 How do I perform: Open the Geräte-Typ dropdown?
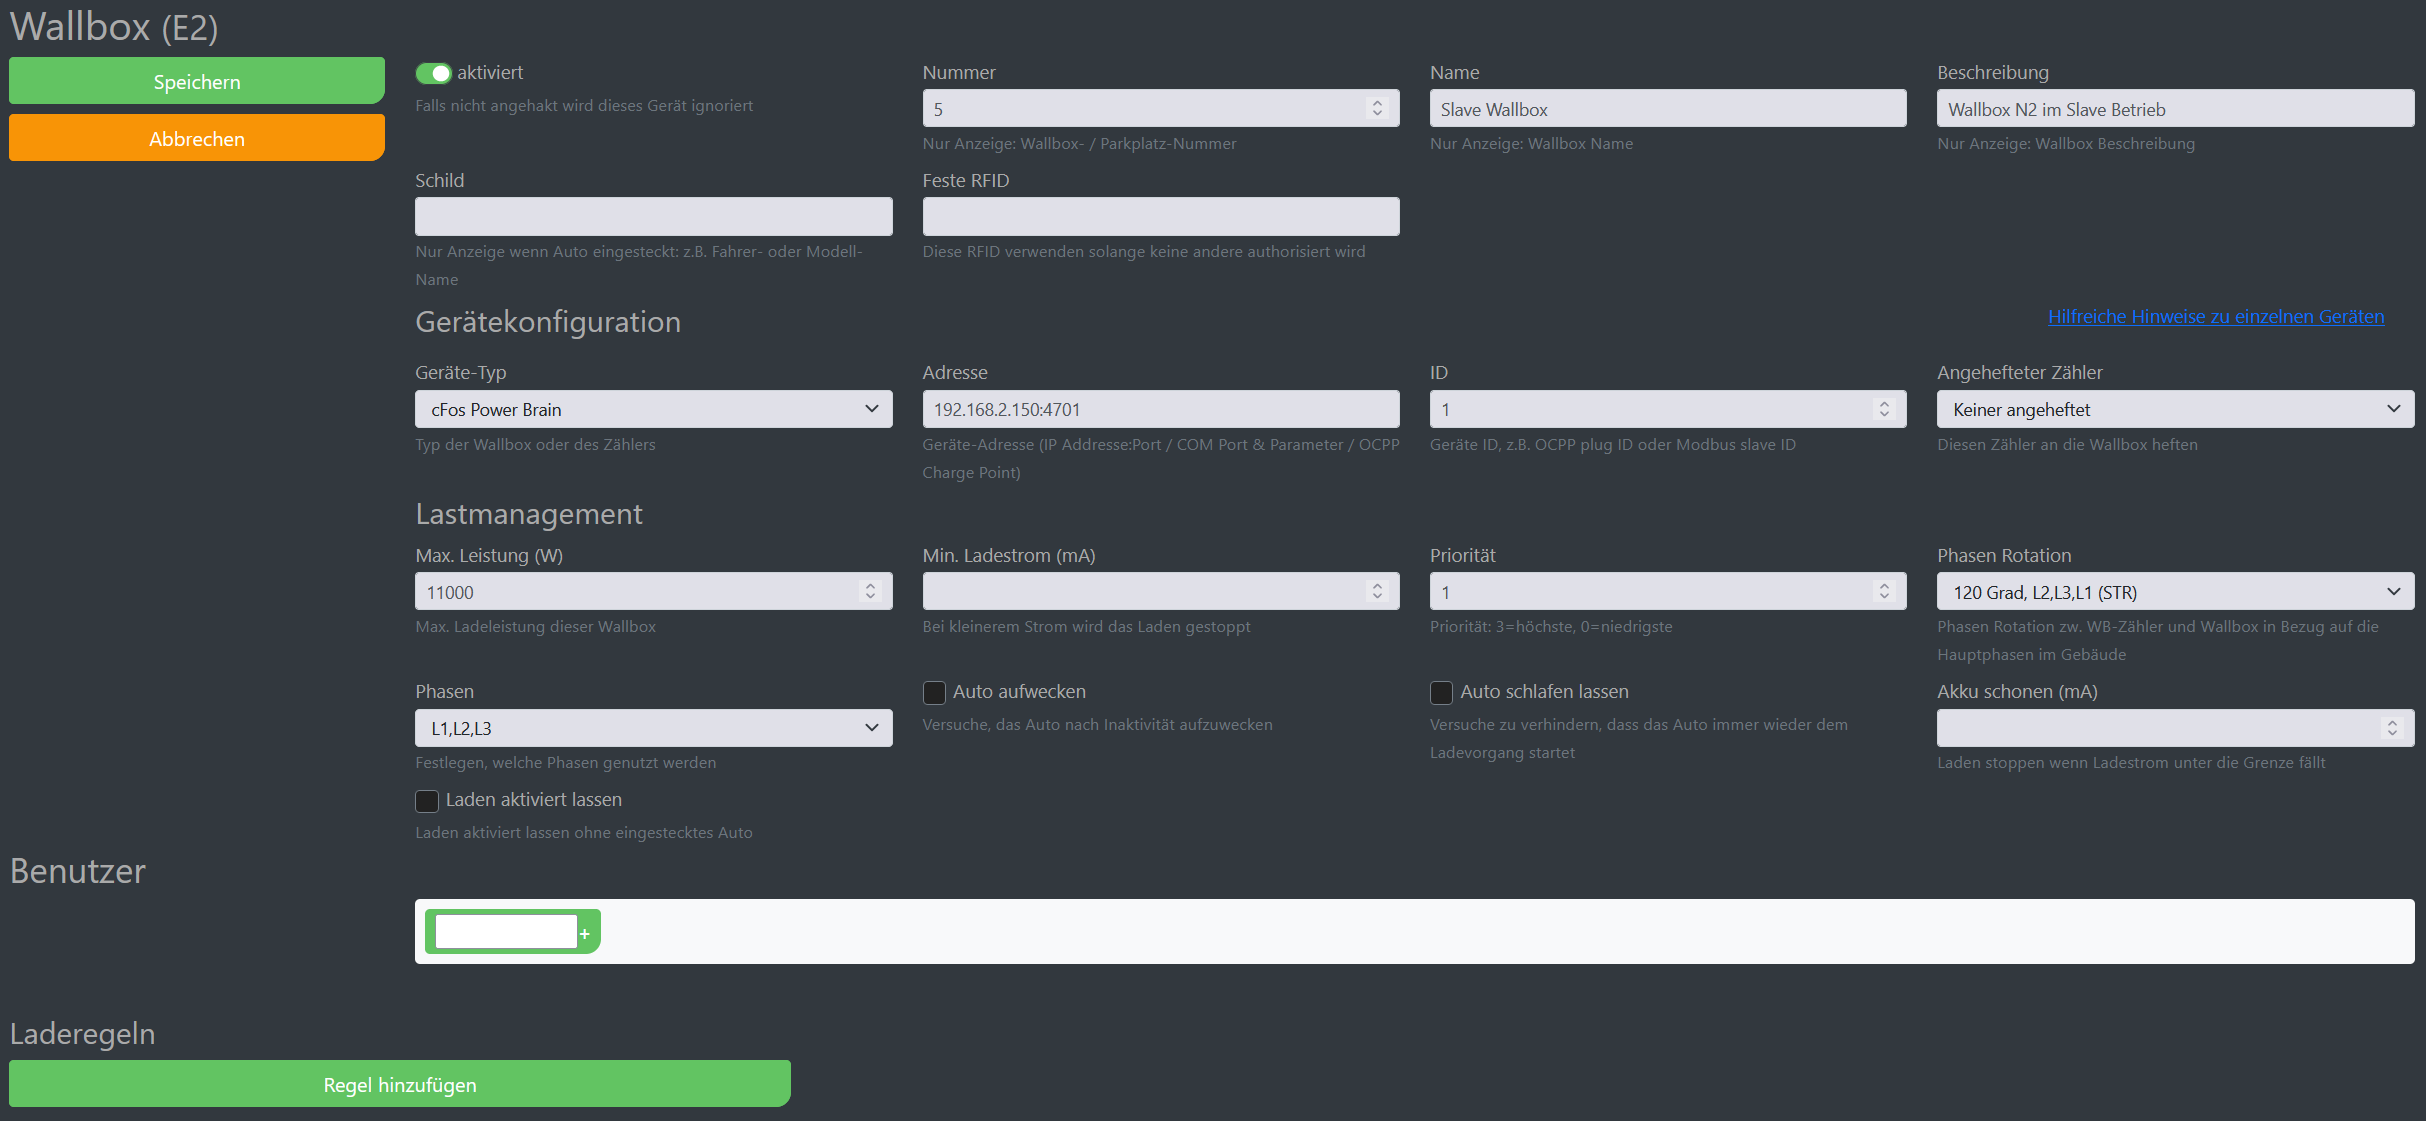tap(653, 409)
